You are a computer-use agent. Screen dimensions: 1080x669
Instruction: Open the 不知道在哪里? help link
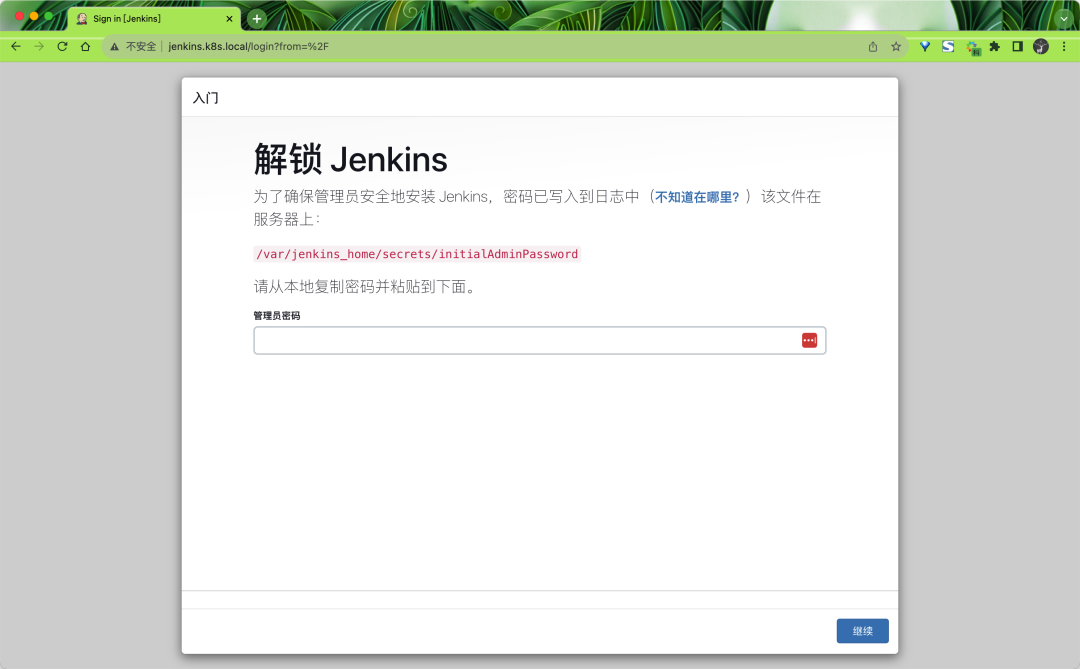click(x=697, y=197)
